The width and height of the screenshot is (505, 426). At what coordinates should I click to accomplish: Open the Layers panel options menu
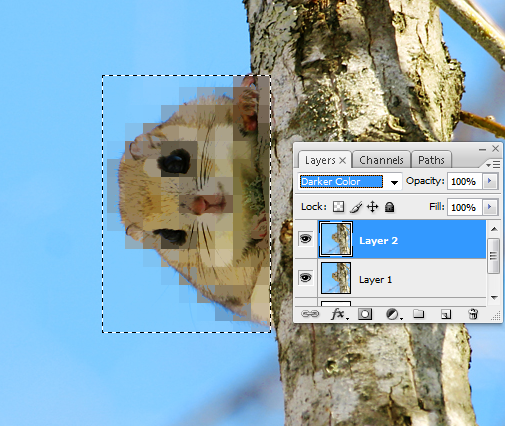493,164
